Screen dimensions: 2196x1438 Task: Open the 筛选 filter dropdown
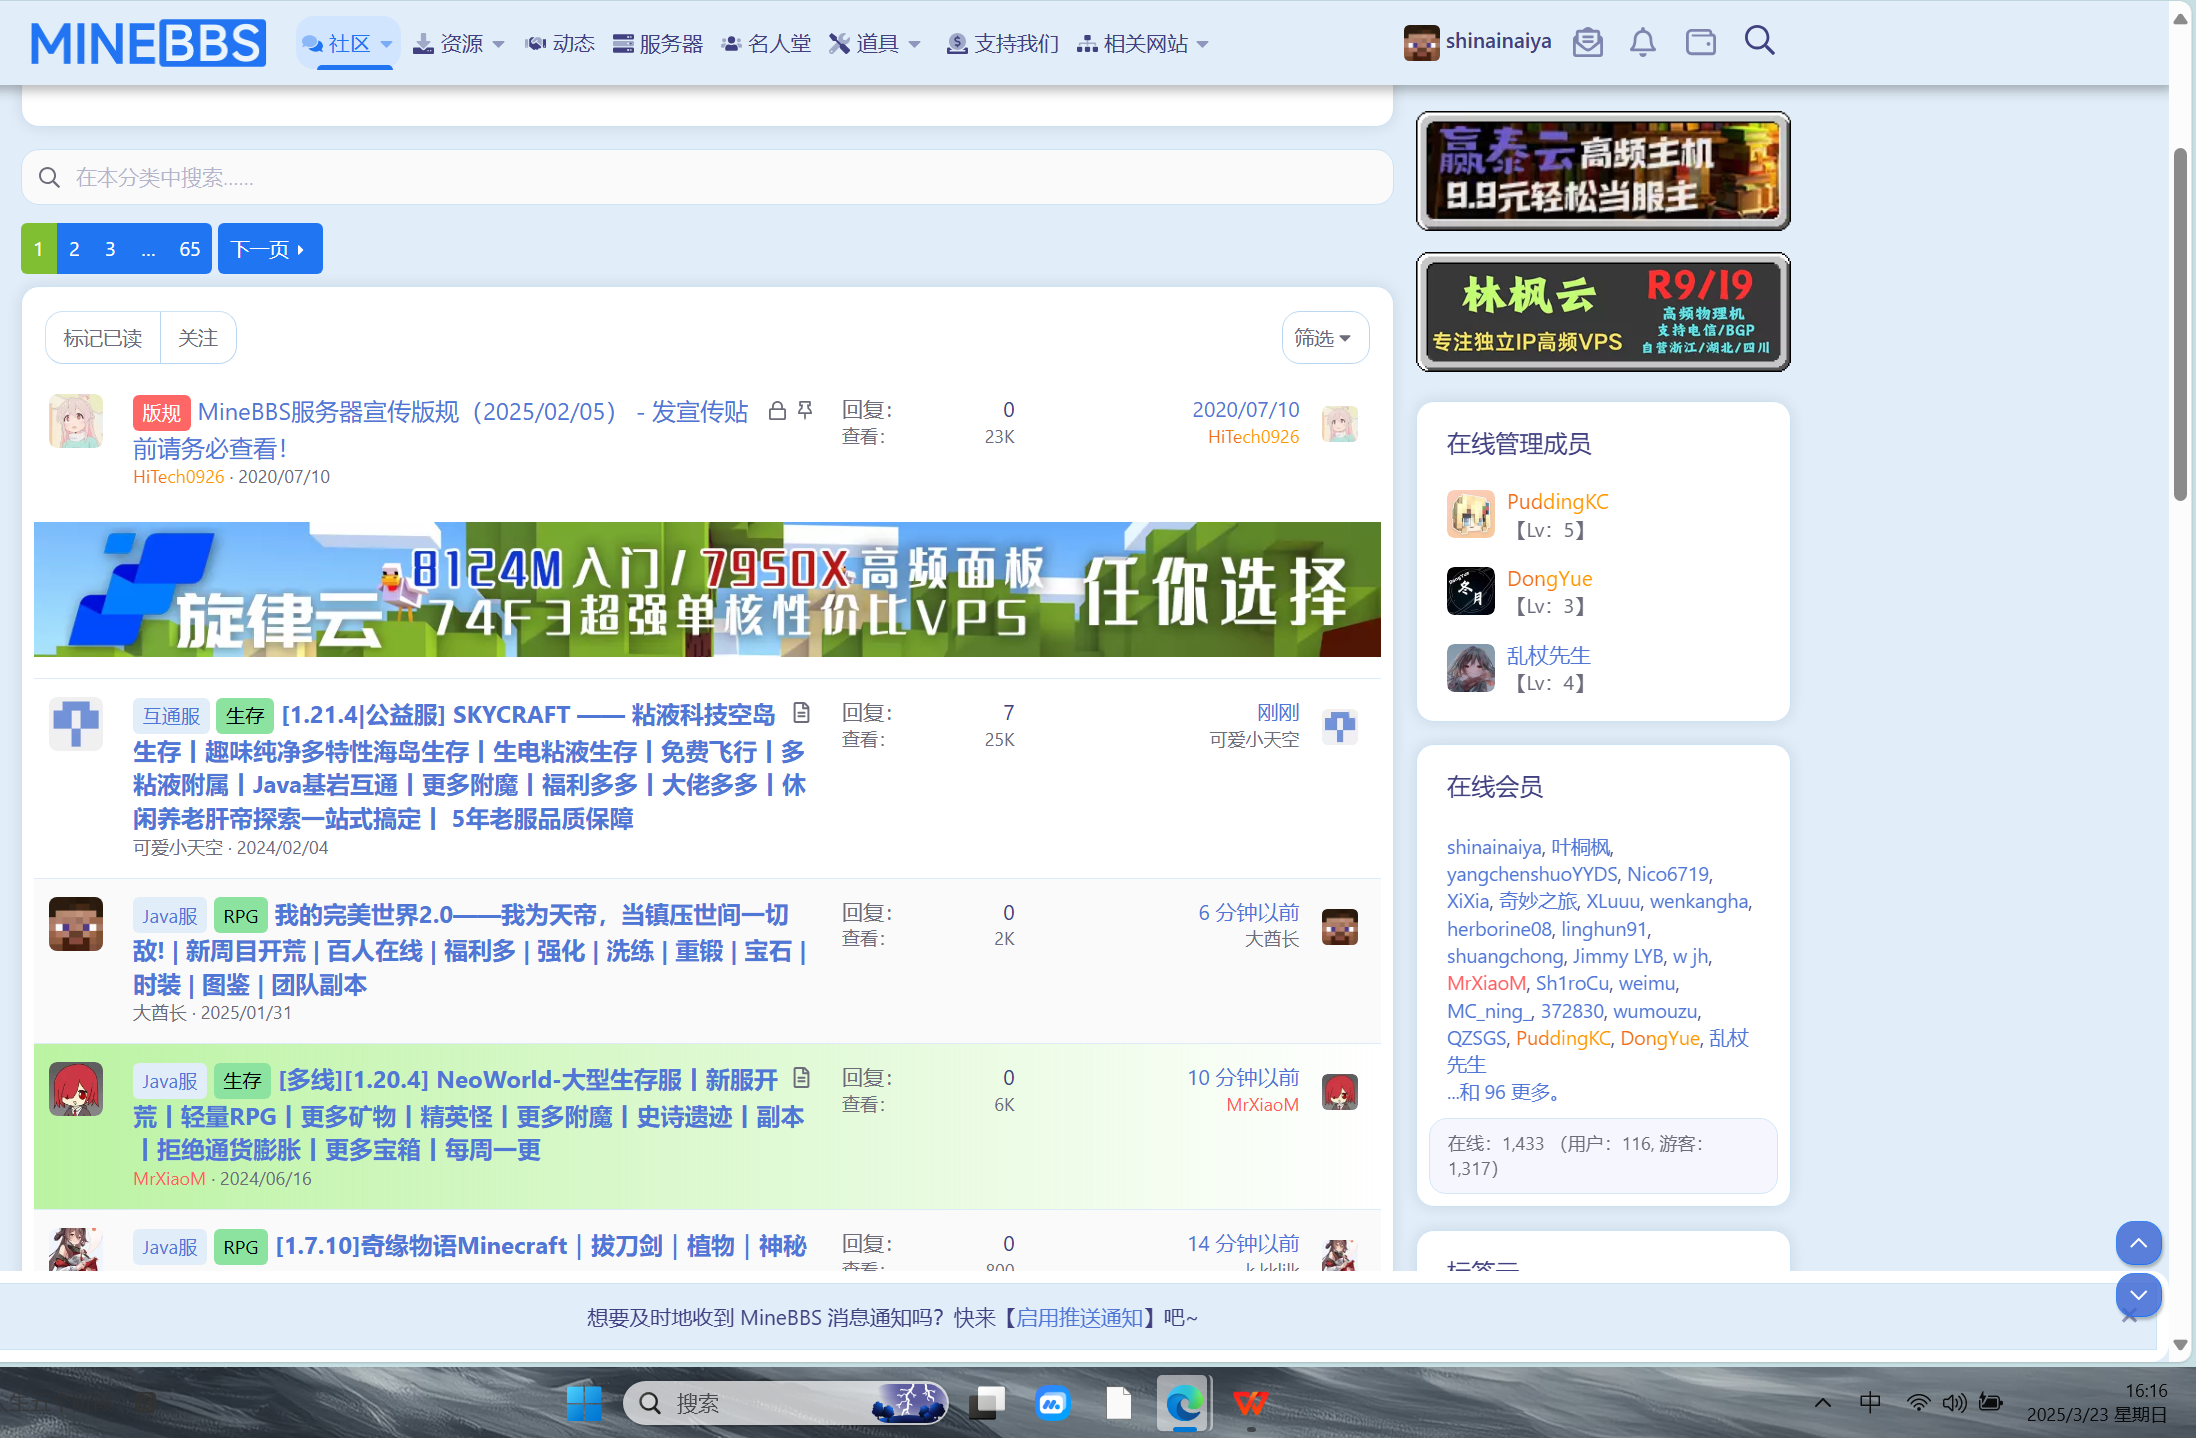pos(1324,338)
